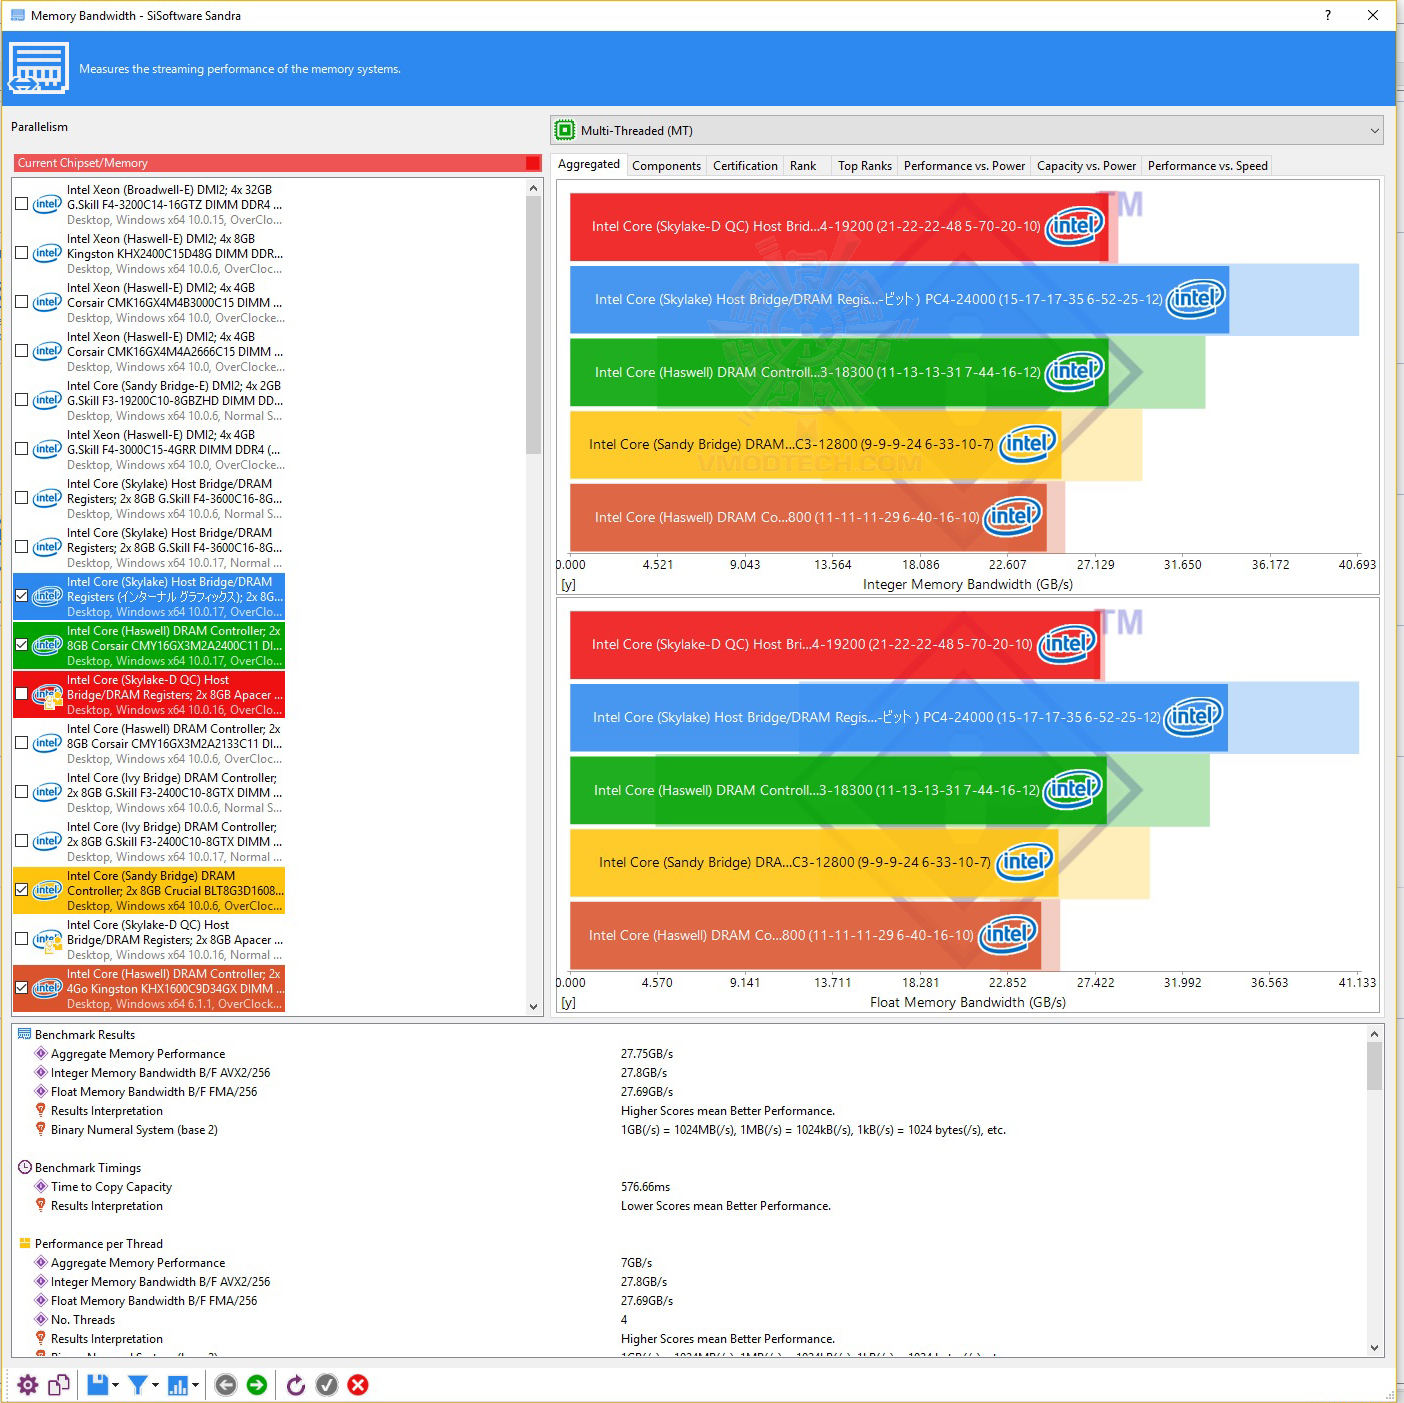Click the 27.75GB/s aggregate value
The image size is (1404, 1403).
(x=647, y=1054)
